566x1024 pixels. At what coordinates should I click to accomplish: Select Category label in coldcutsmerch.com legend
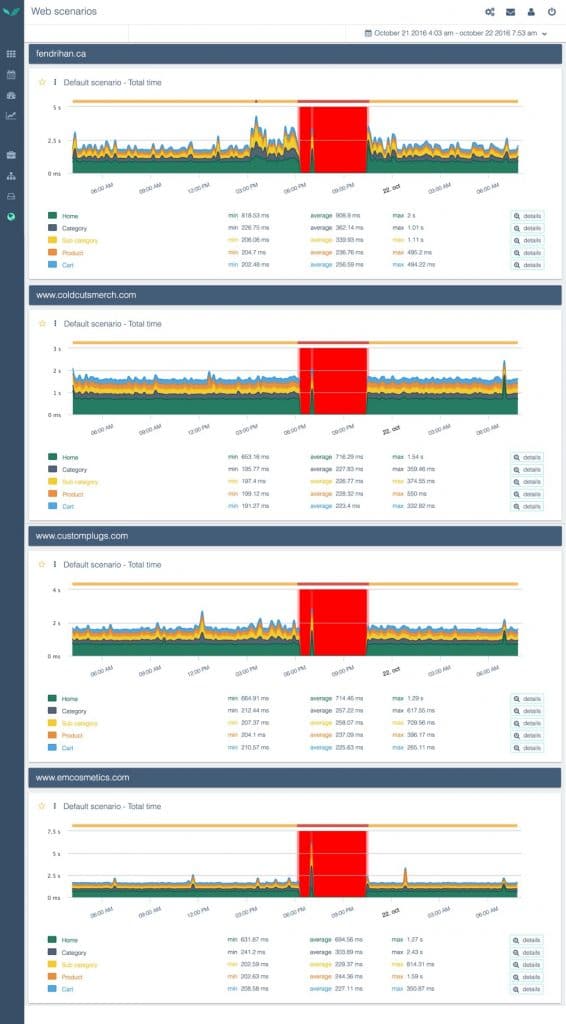click(x=74, y=470)
